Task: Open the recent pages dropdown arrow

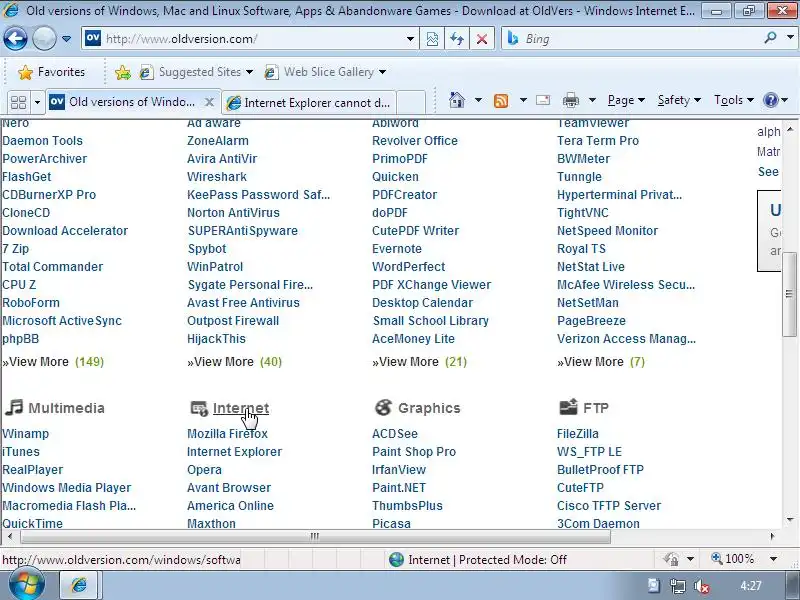Action: point(66,39)
